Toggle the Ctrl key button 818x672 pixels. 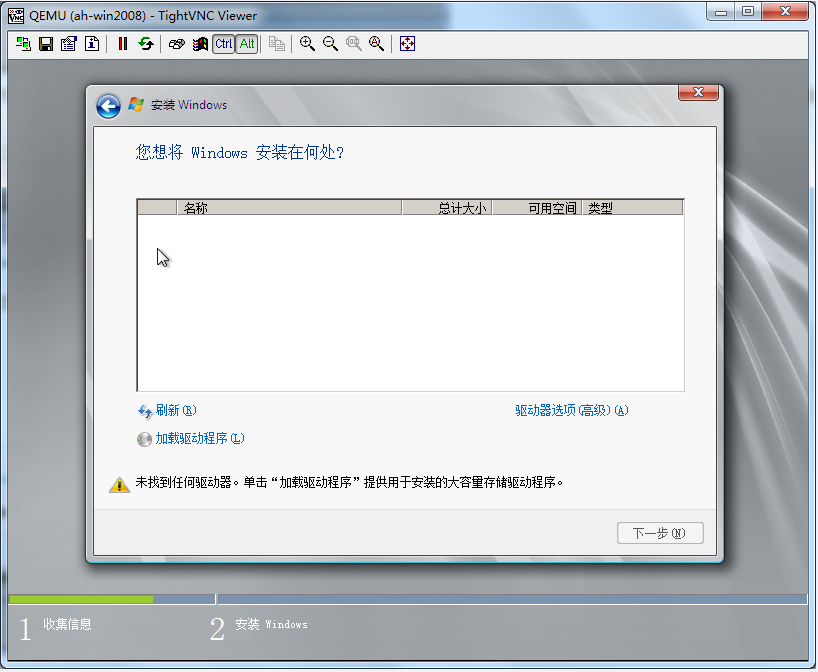223,44
